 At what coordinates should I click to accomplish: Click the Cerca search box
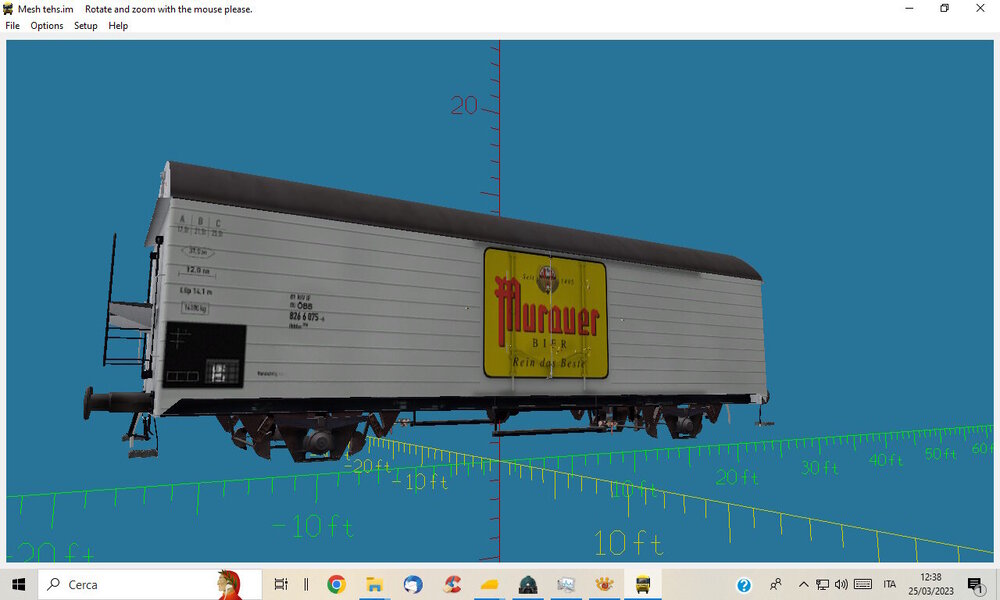150,584
